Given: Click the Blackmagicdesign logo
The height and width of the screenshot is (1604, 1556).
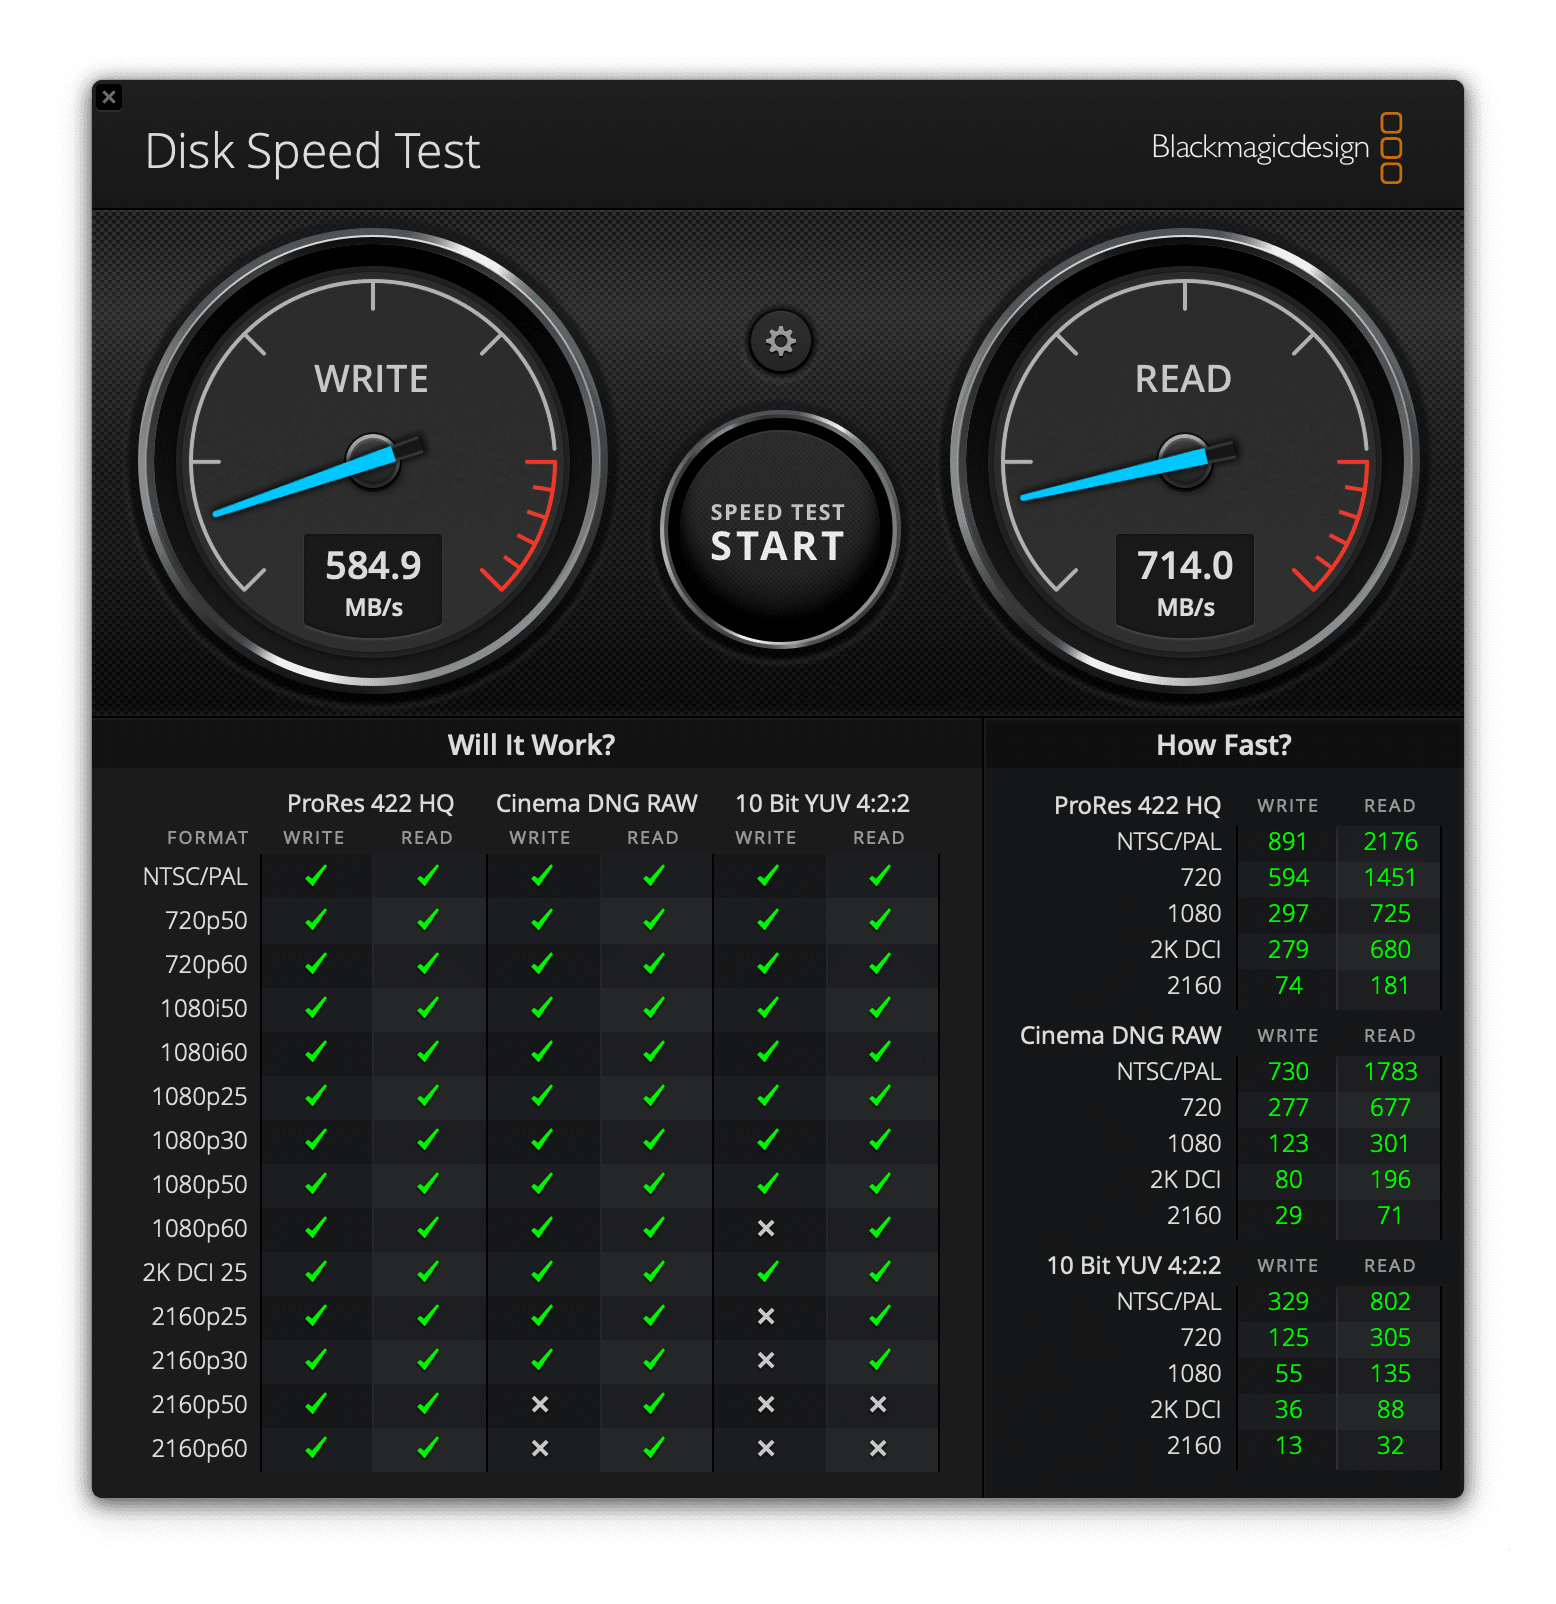Looking at the screenshot, I should [x=1276, y=148].
